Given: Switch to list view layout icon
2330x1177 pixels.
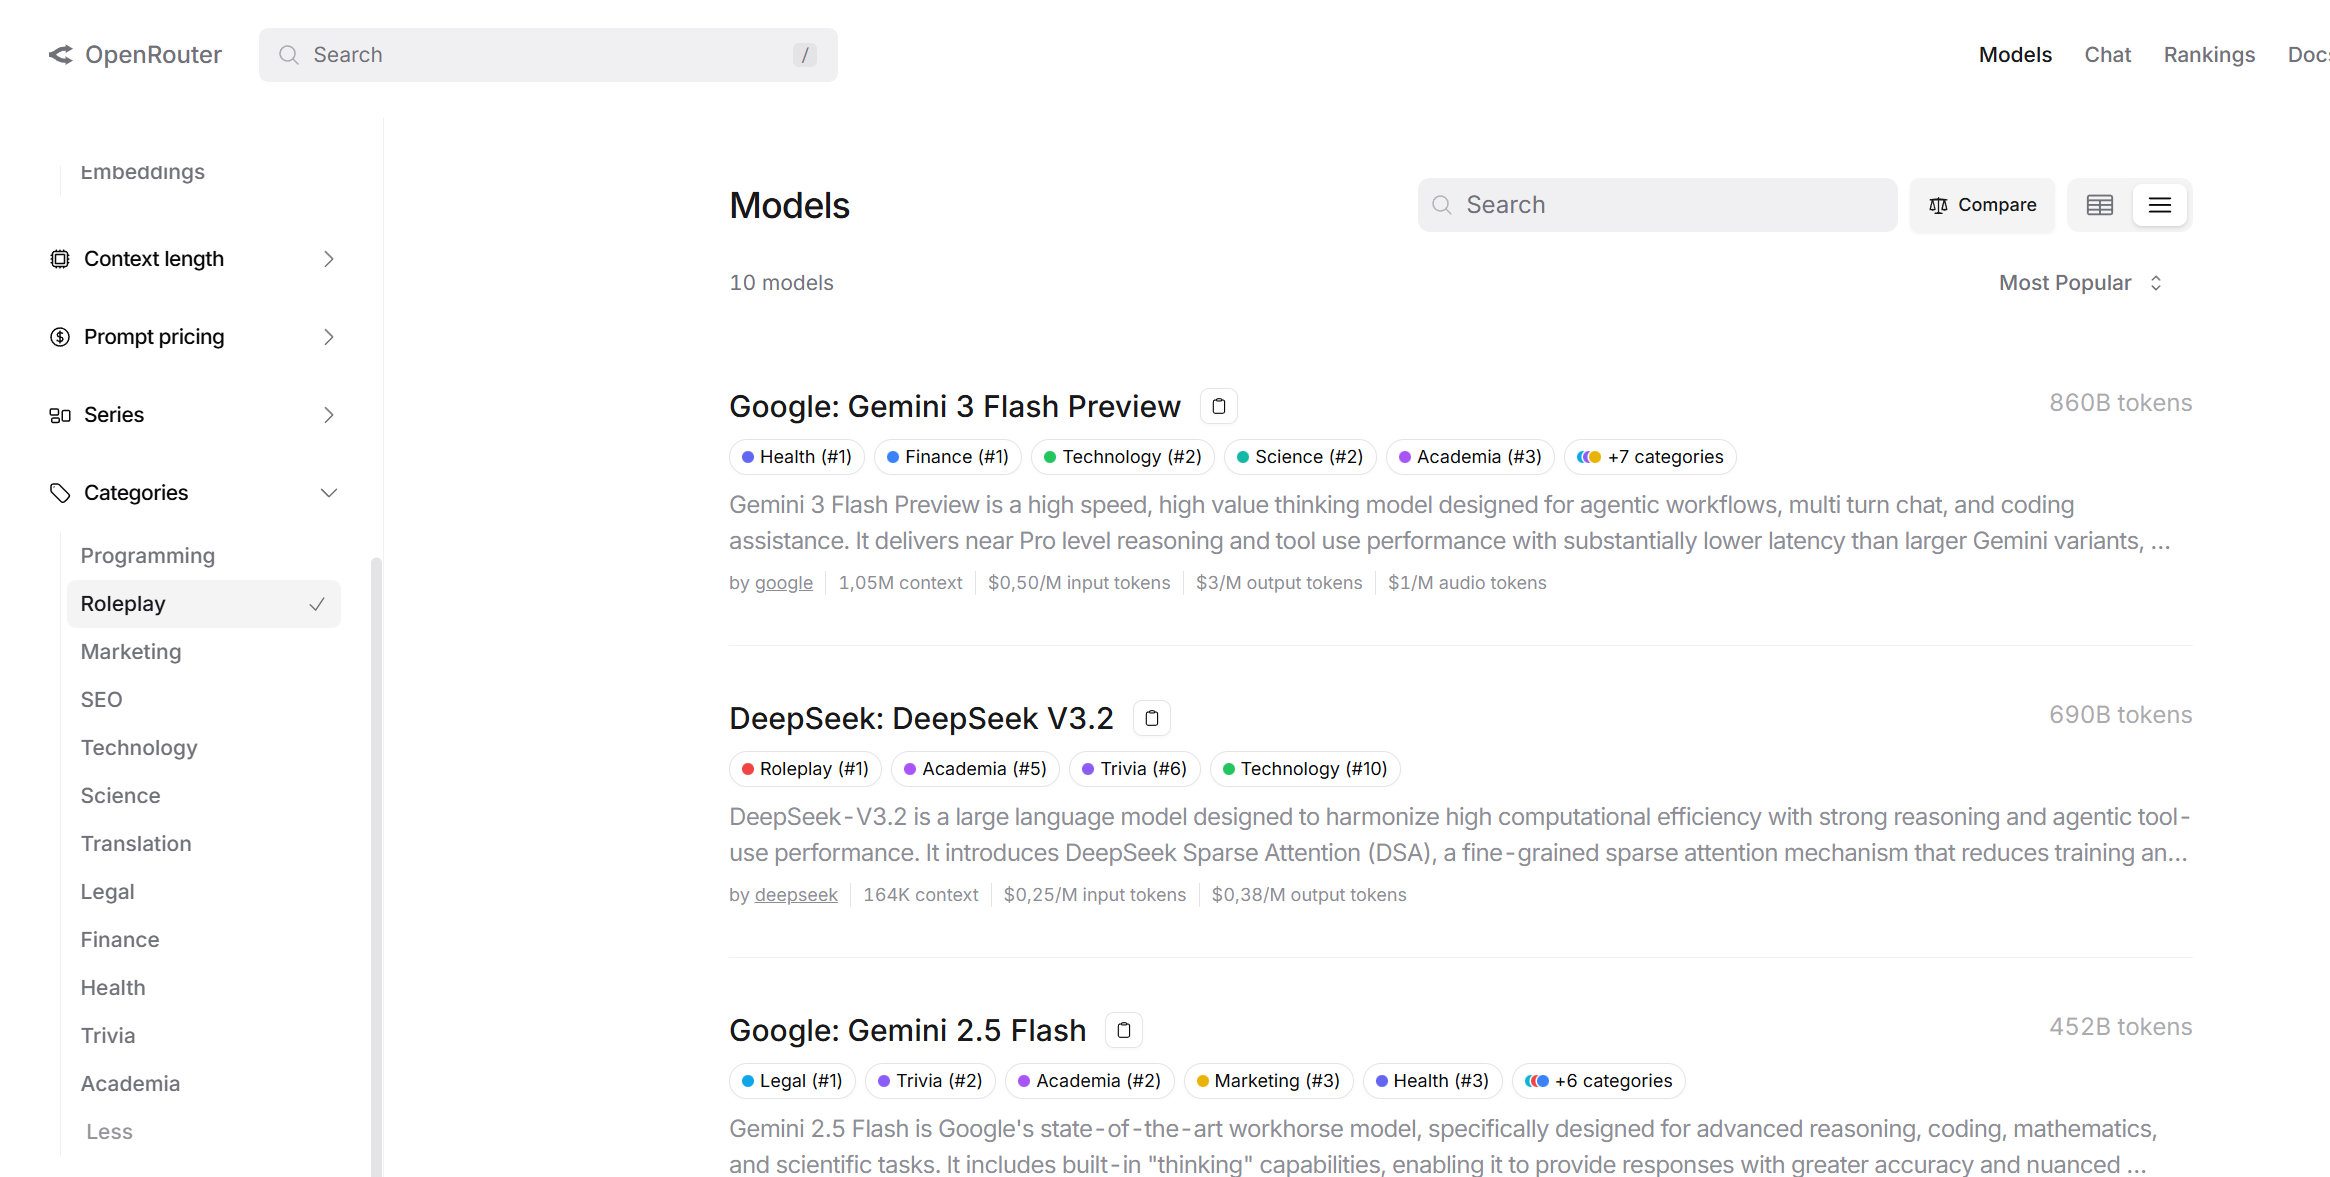Looking at the screenshot, I should (x=2160, y=205).
